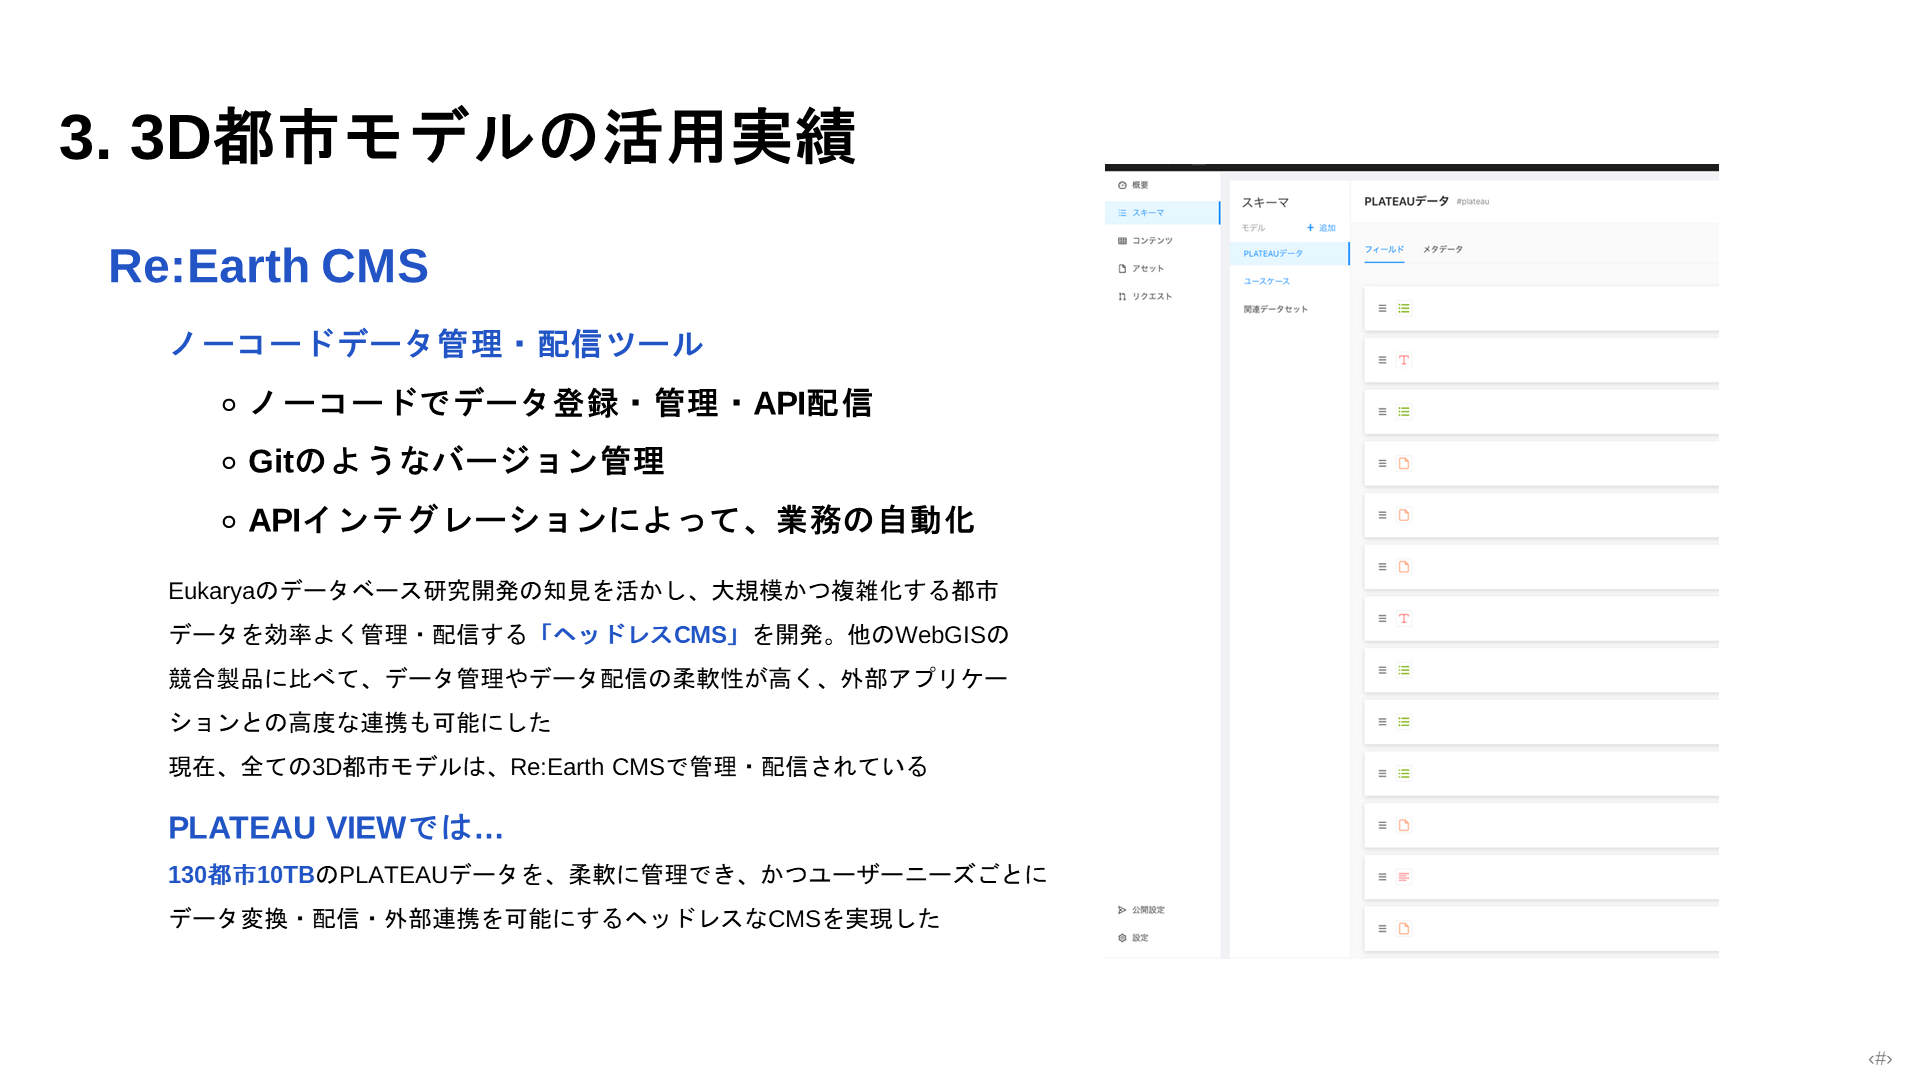This screenshot has height=1080, width=1920.
Task: Click the + 追加 model button
Action: tap(1321, 228)
